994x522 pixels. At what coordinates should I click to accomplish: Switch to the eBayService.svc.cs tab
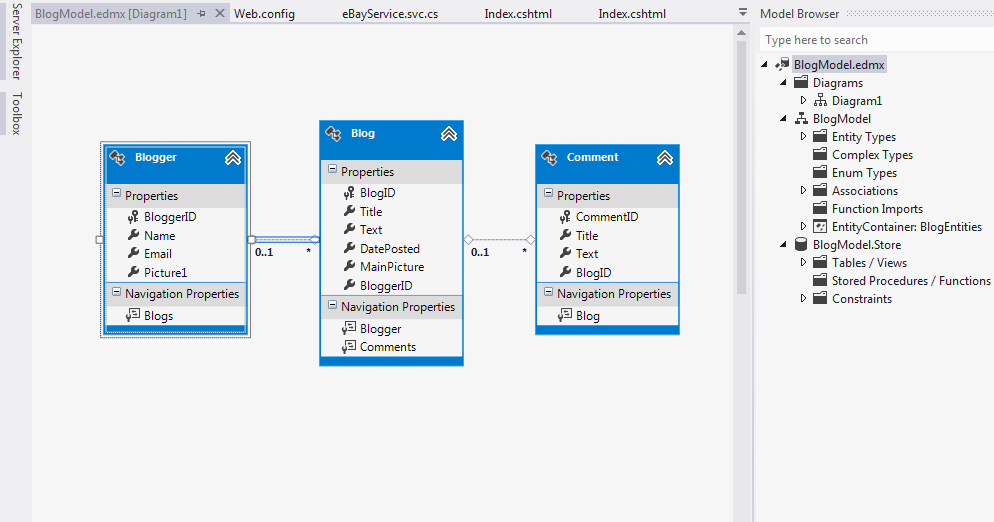[390, 13]
